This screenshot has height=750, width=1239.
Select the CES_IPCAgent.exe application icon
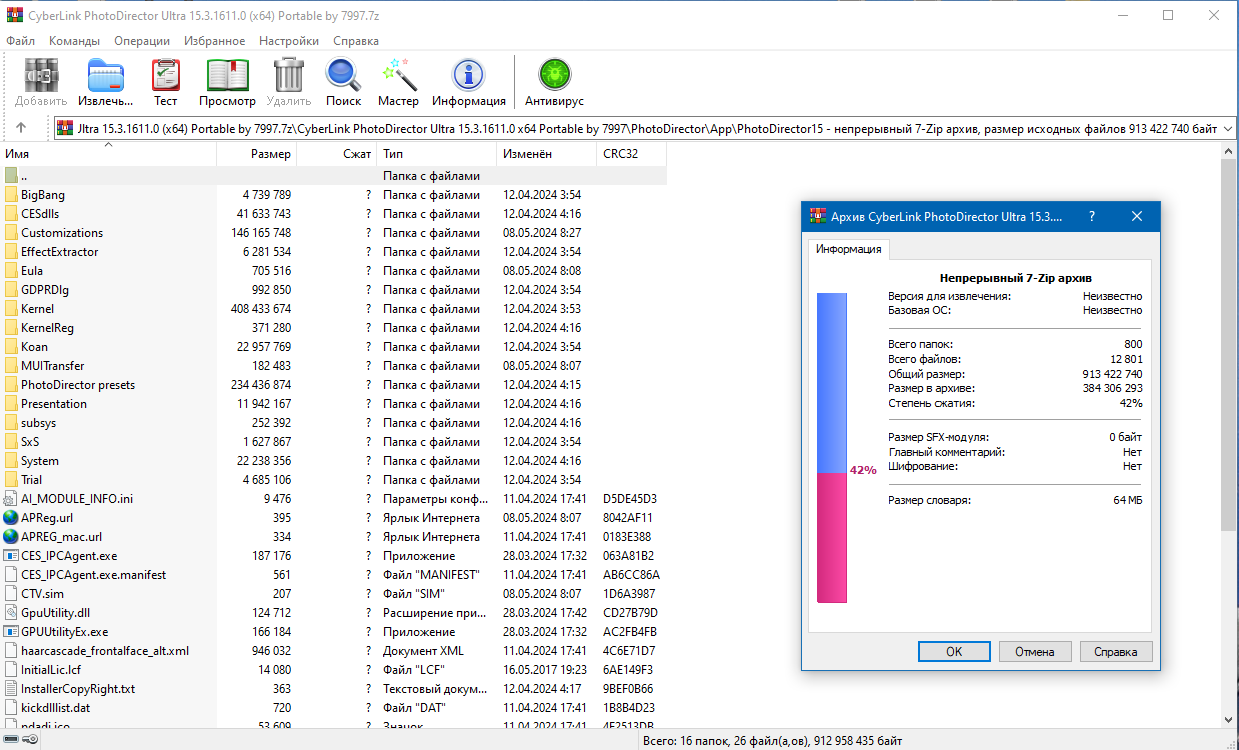[11, 556]
